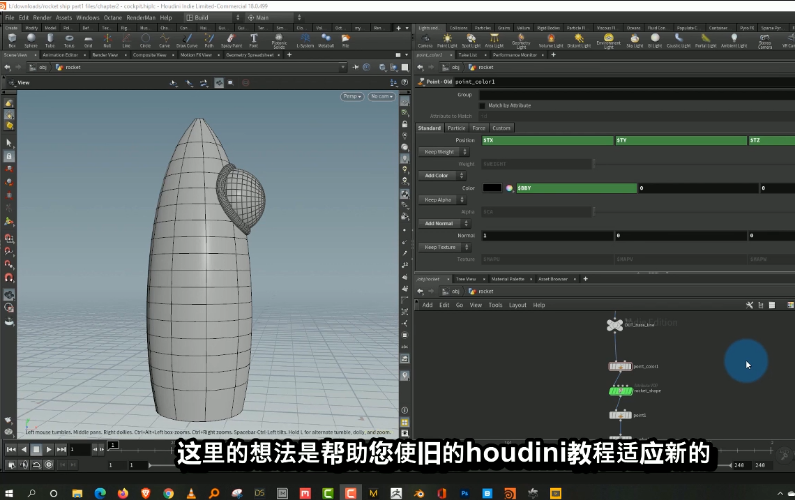795x500 pixels.
Task: Add an Area Light
Action: point(494,41)
